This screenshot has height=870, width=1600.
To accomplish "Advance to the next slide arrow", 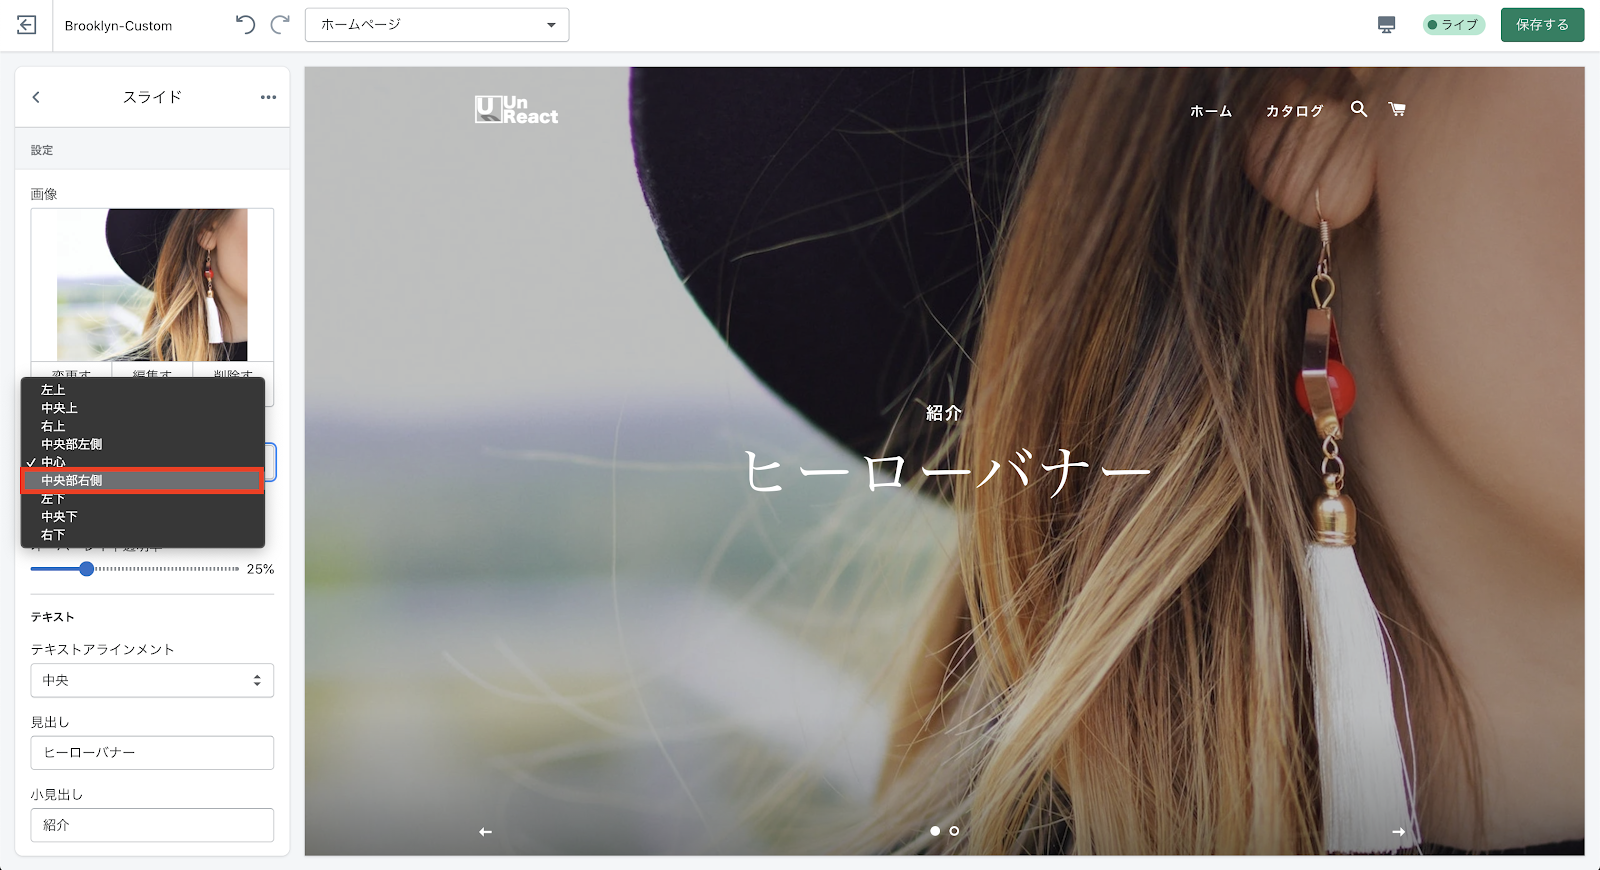I will point(1398,832).
